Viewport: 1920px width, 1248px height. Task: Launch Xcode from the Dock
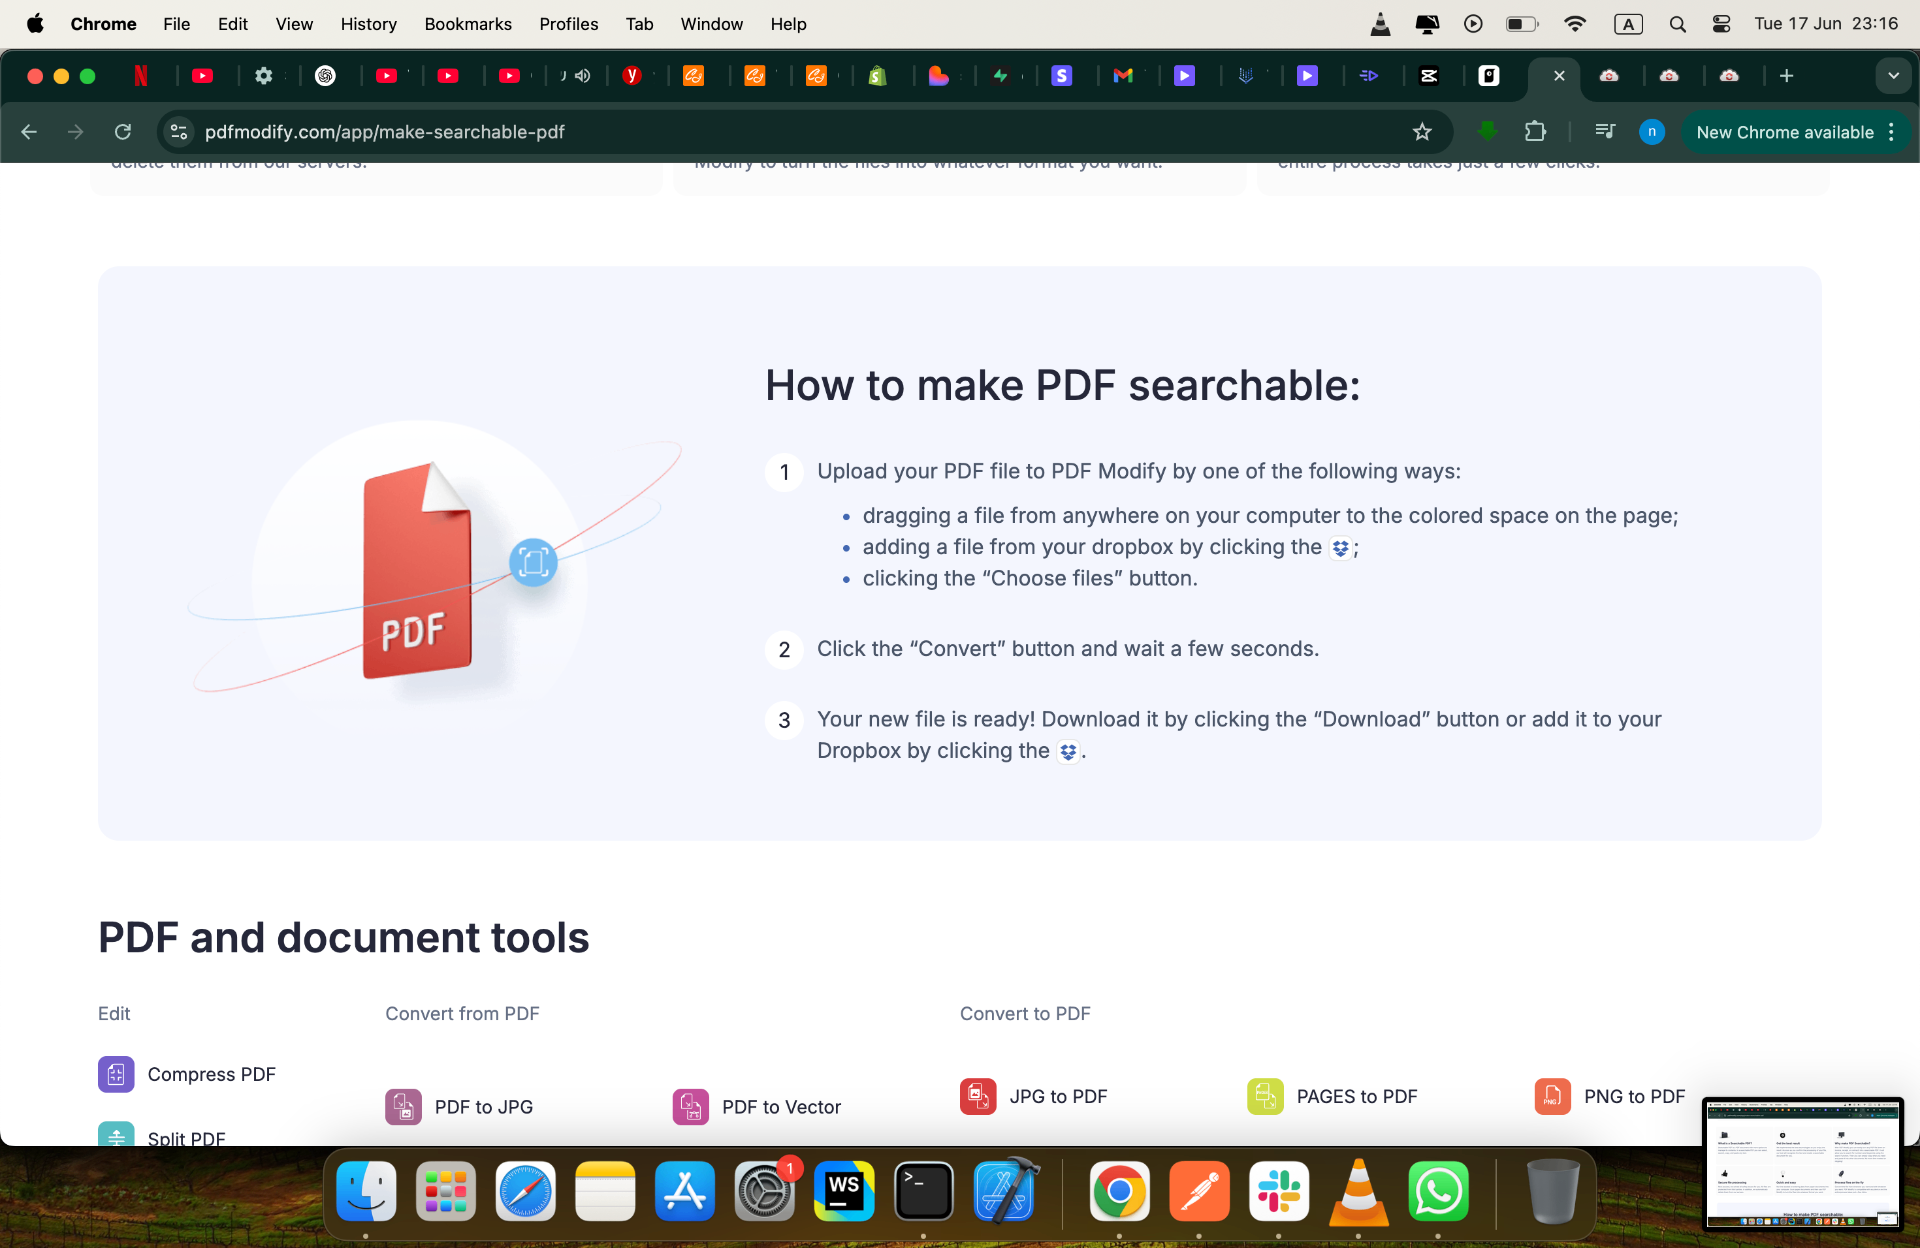1004,1191
